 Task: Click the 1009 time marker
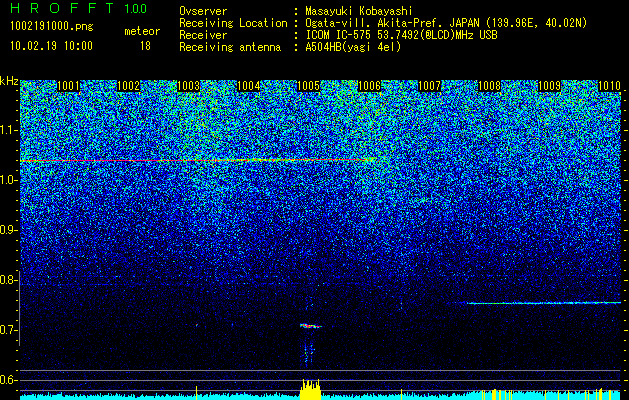click(549, 86)
